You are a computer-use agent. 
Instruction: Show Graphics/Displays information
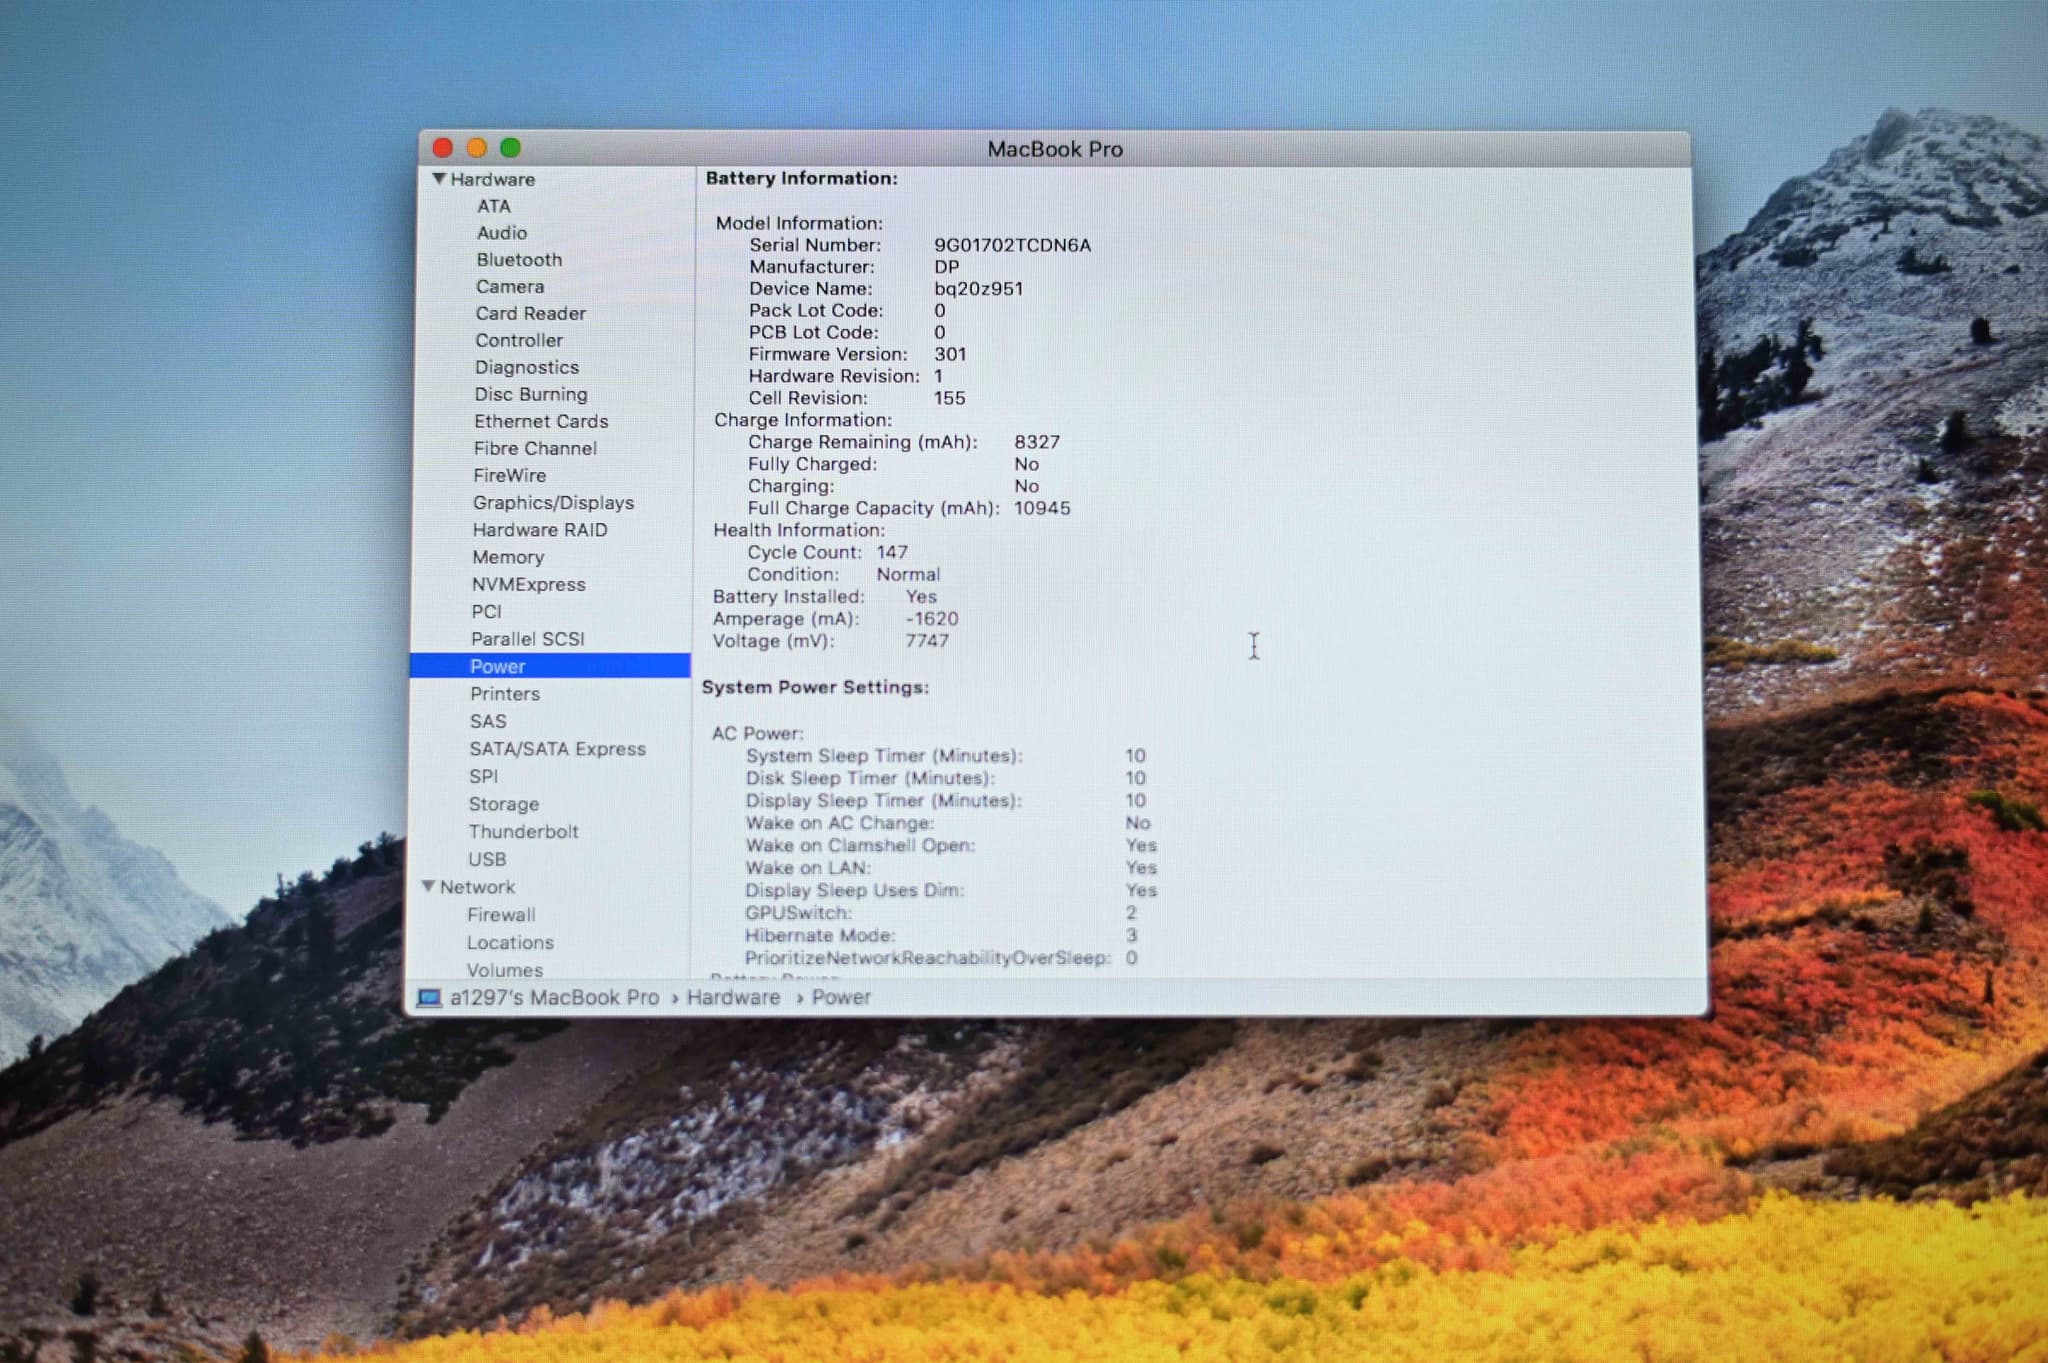(x=554, y=503)
